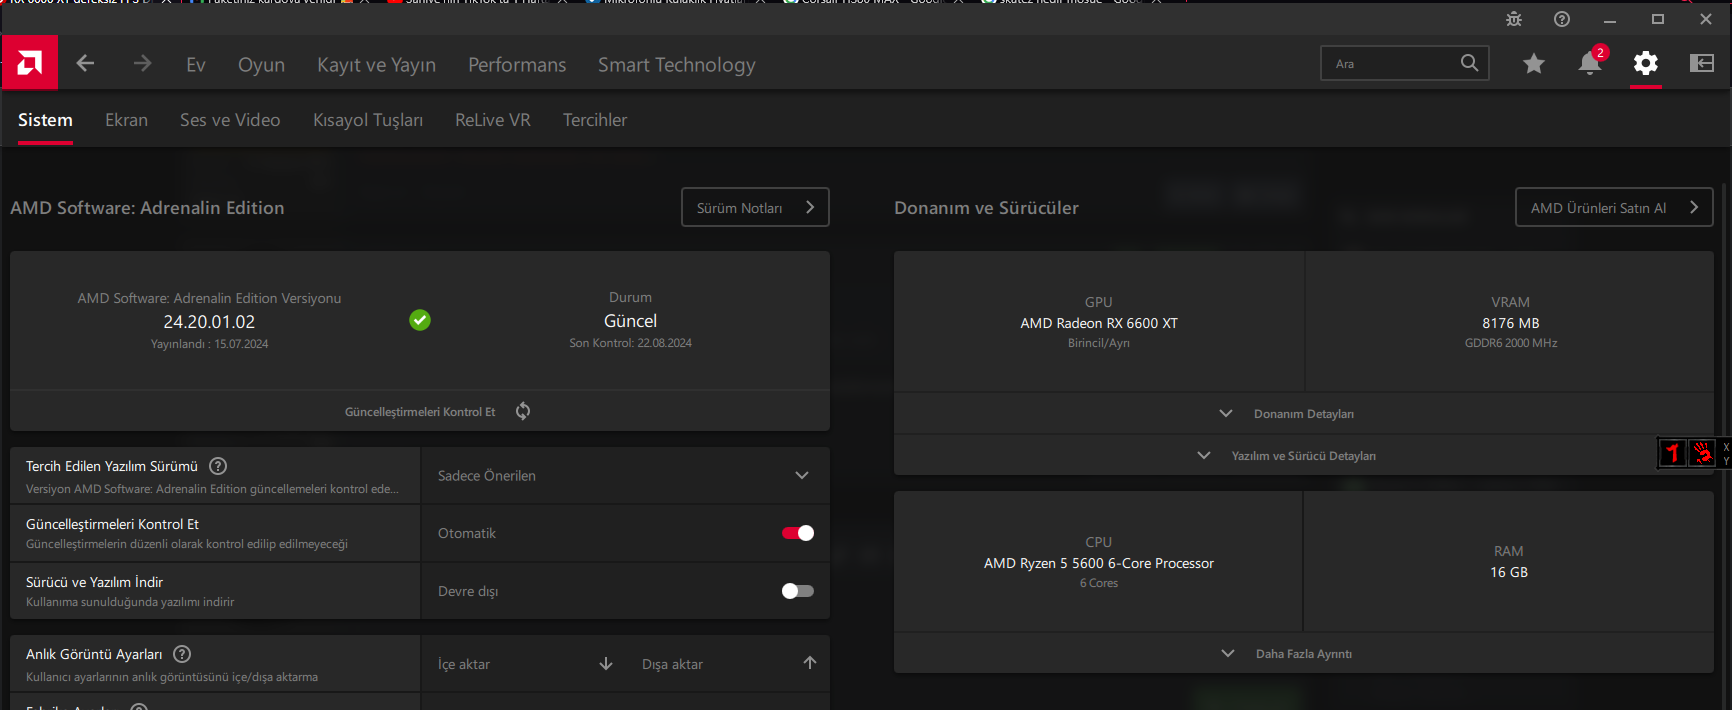This screenshot has width=1732, height=710.
Task: Open help question mark icon
Action: 1562,19
